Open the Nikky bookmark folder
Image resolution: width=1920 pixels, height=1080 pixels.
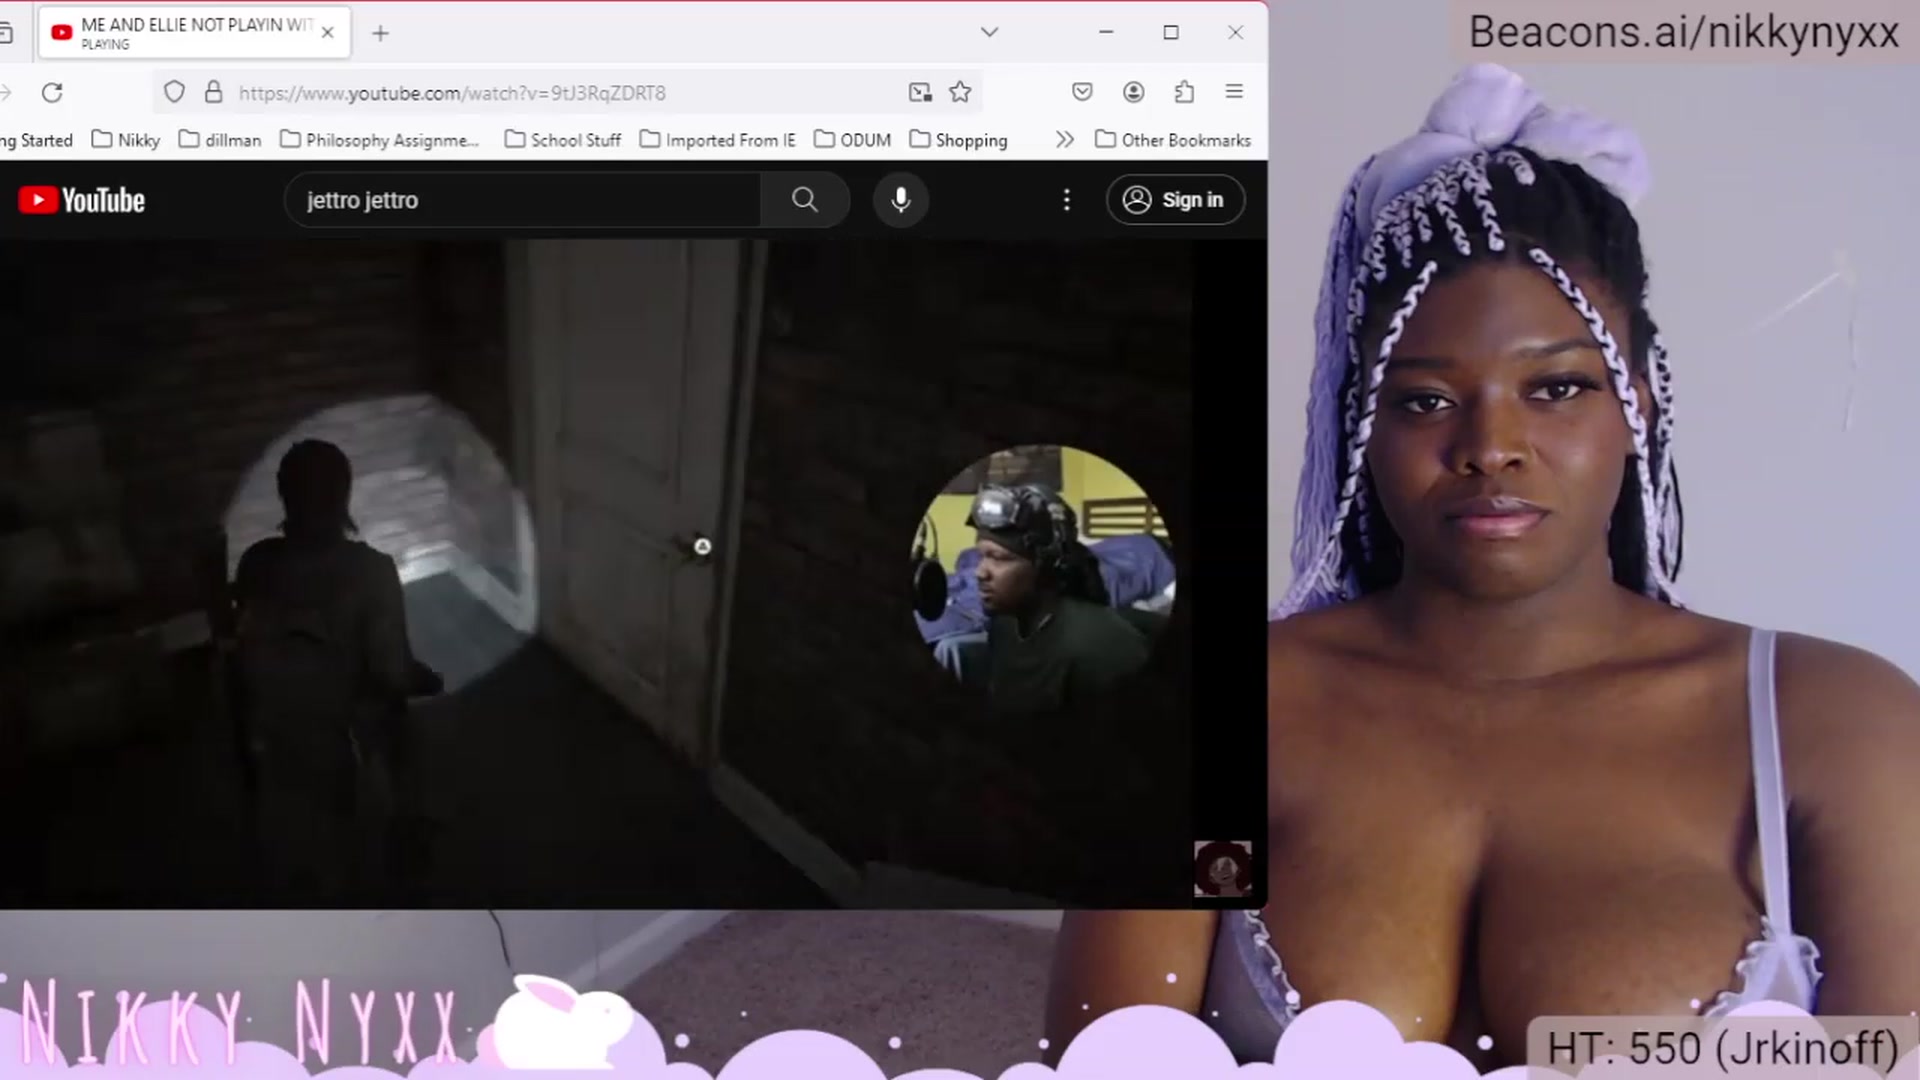[126, 140]
